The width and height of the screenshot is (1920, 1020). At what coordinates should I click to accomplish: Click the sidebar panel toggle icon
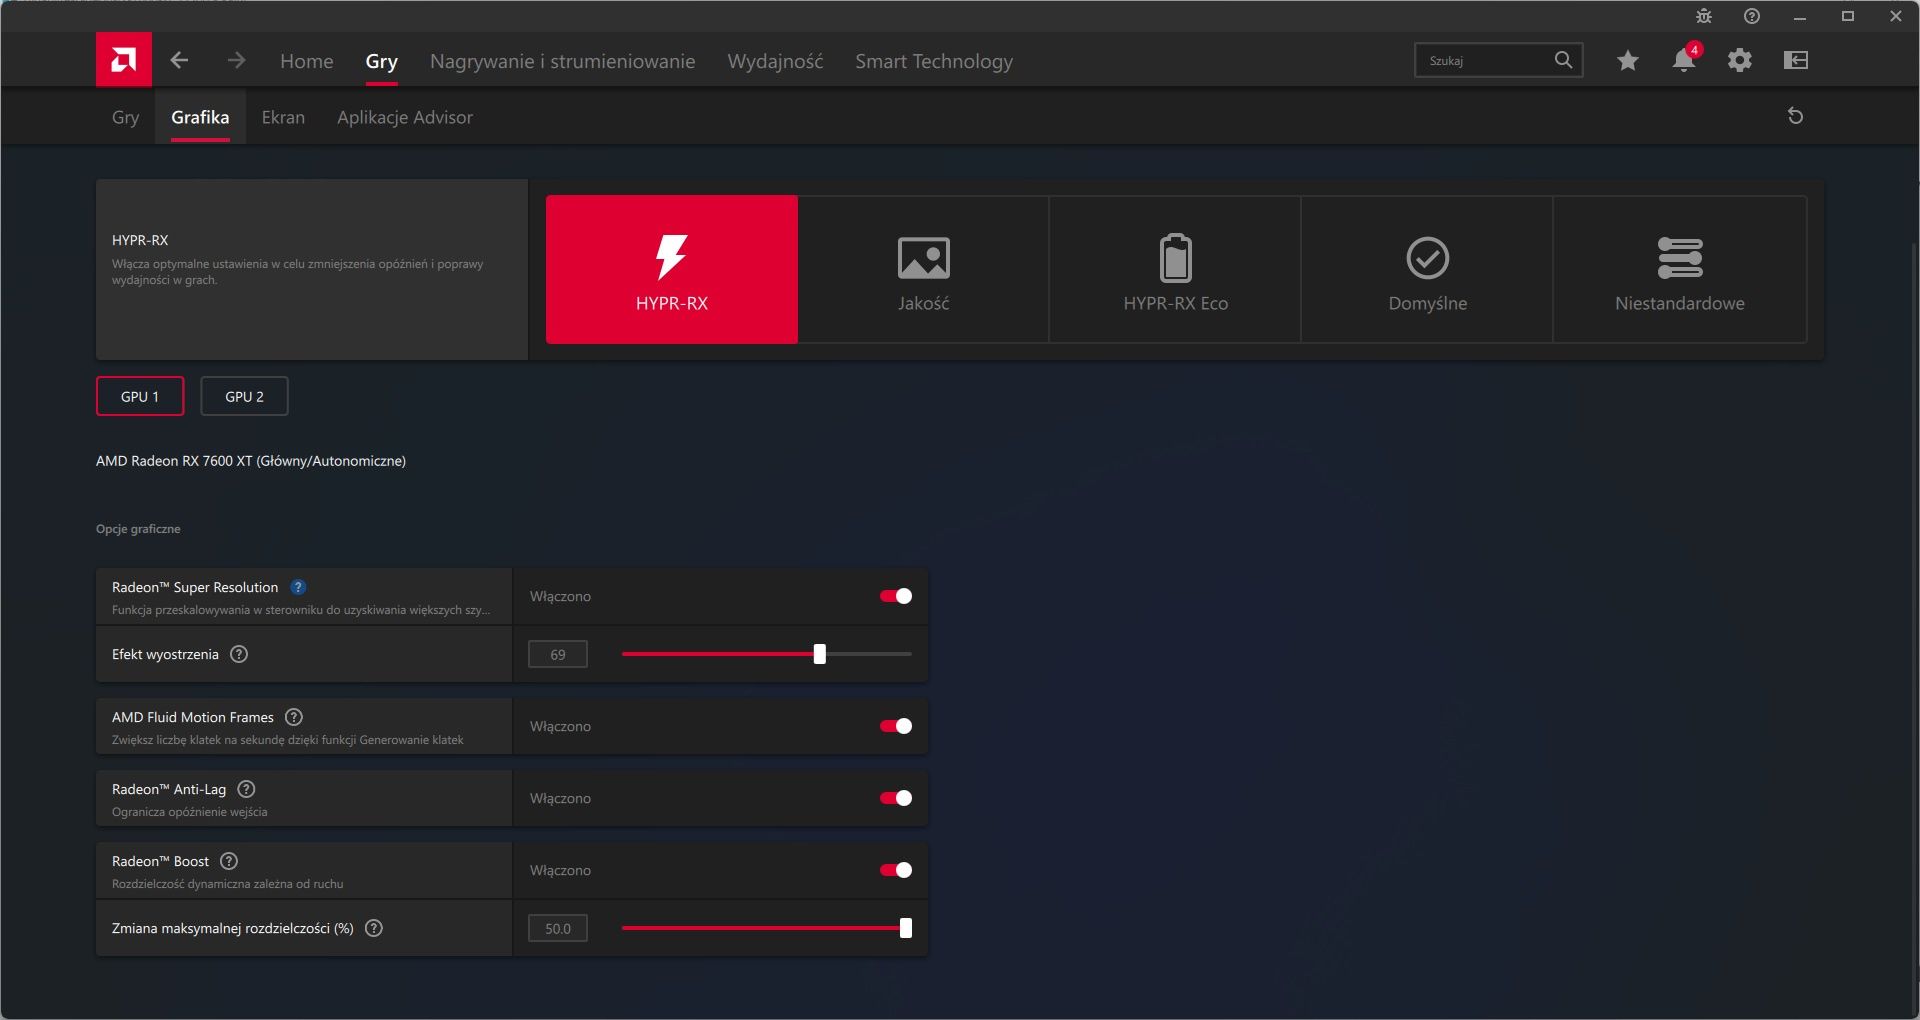point(1796,60)
